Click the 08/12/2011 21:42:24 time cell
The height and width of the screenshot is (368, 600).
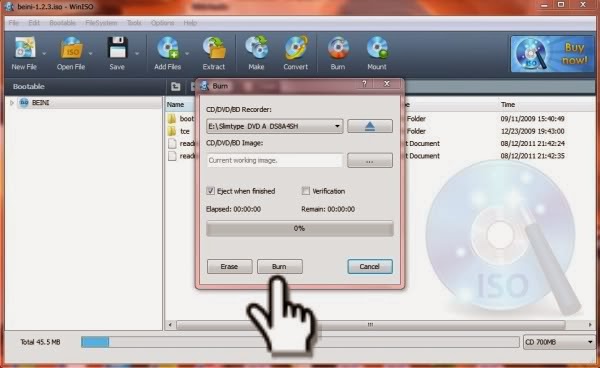[532, 143]
